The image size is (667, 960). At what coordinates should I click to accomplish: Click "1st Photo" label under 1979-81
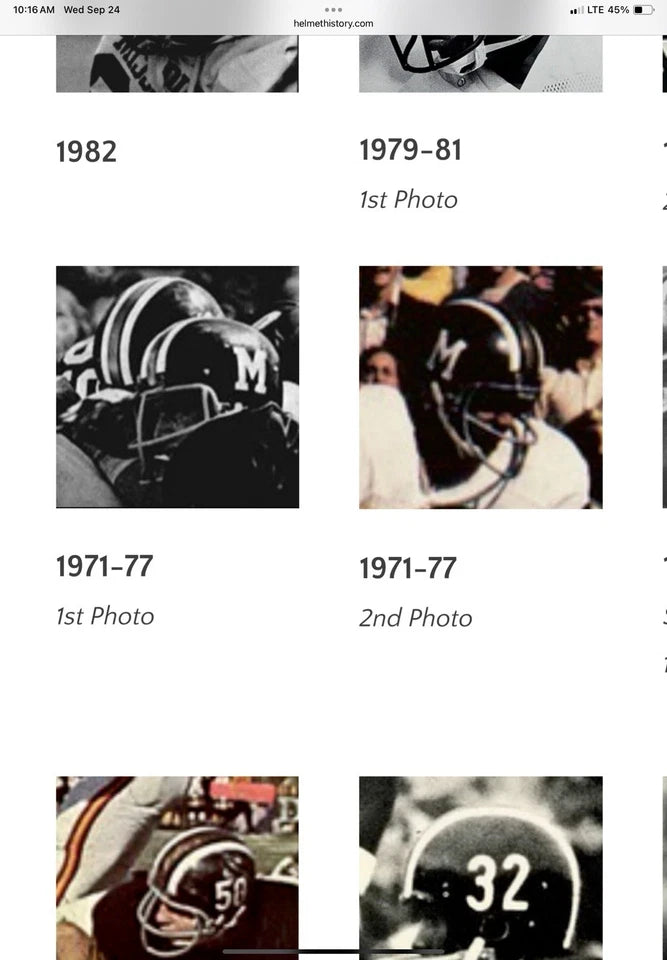[x=408, y=200]
